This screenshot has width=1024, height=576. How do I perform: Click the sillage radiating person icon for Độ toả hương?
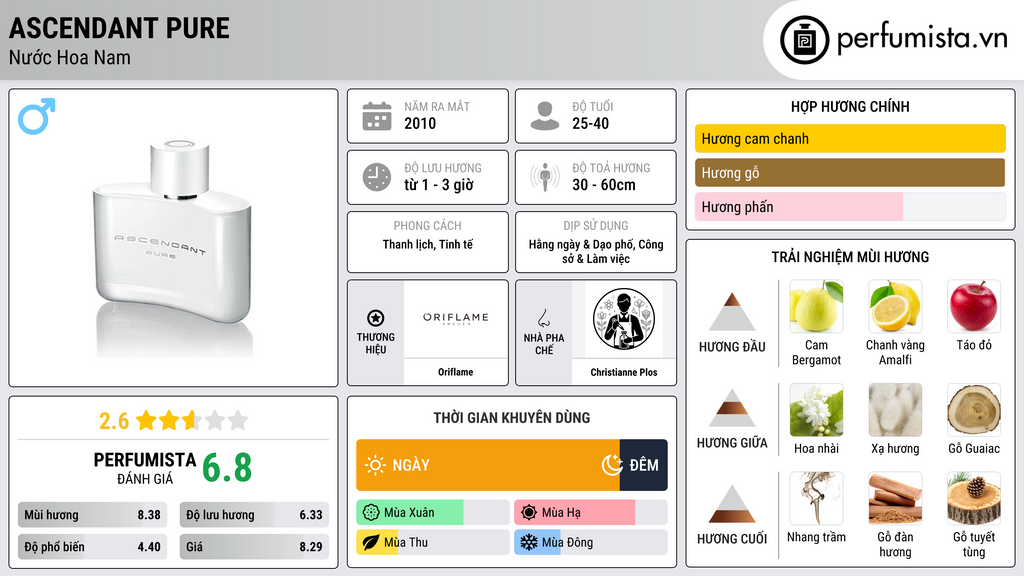point(545,177)
